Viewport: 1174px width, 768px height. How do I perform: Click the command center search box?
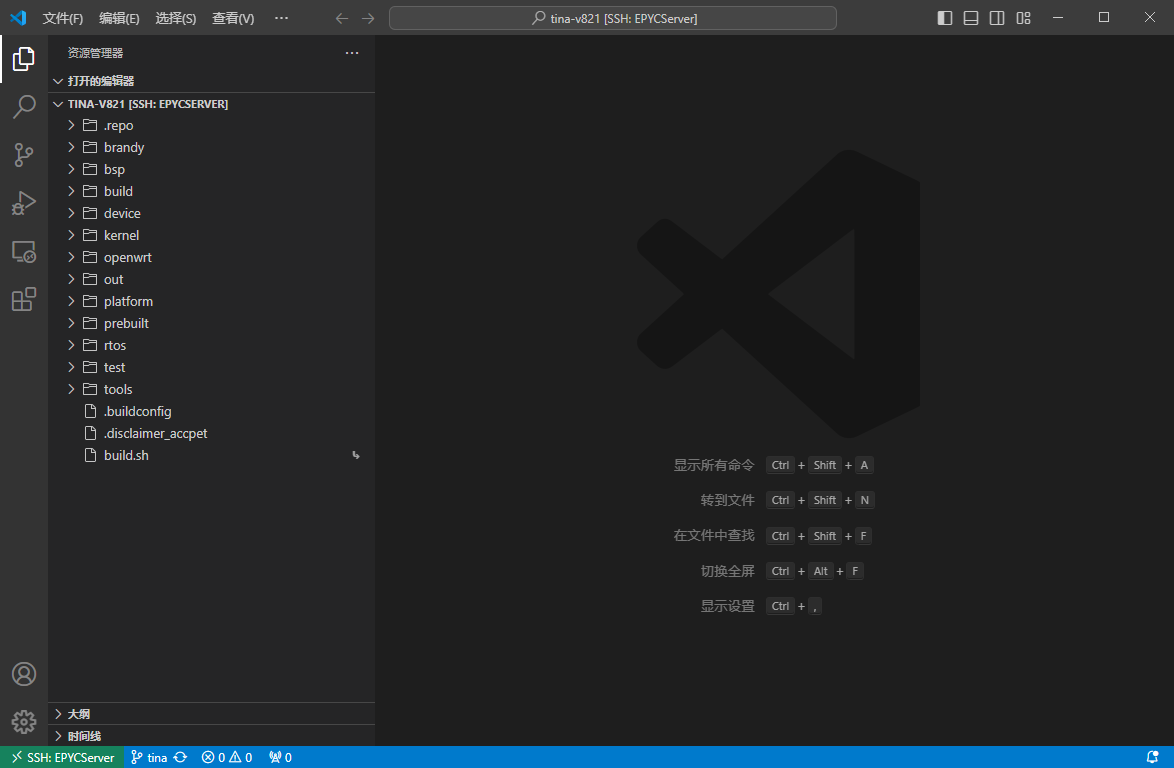point(612,18)
